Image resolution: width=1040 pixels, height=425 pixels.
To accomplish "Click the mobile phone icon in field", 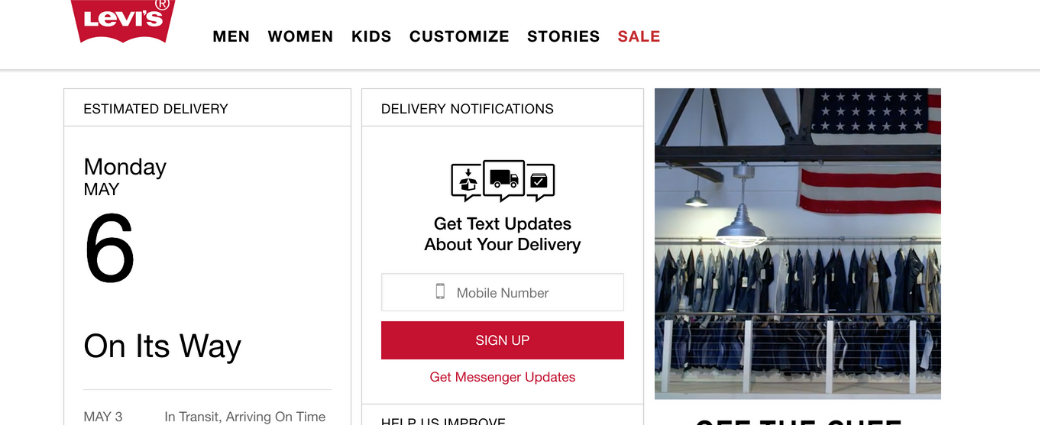I will (440, 292).
